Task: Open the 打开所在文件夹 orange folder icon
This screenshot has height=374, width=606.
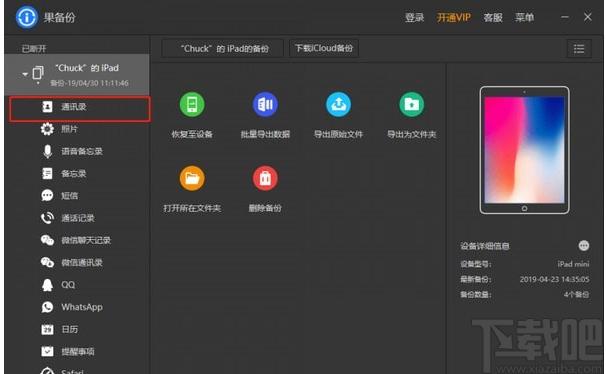Action: [x=192, y=178]
